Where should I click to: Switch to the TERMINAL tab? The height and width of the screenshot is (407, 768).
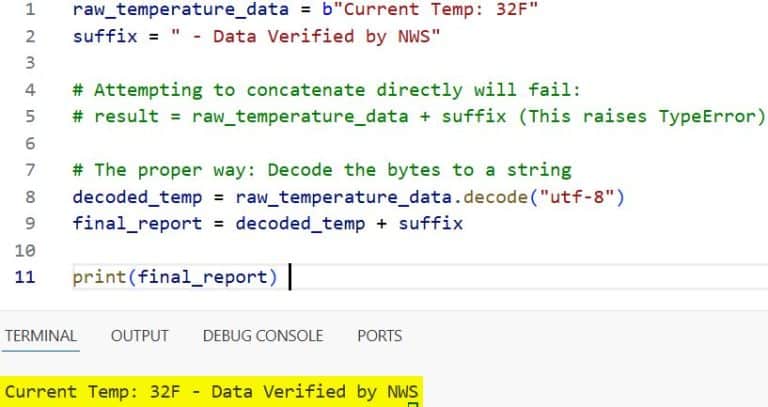pyautogui.click(x=40, y=336)
